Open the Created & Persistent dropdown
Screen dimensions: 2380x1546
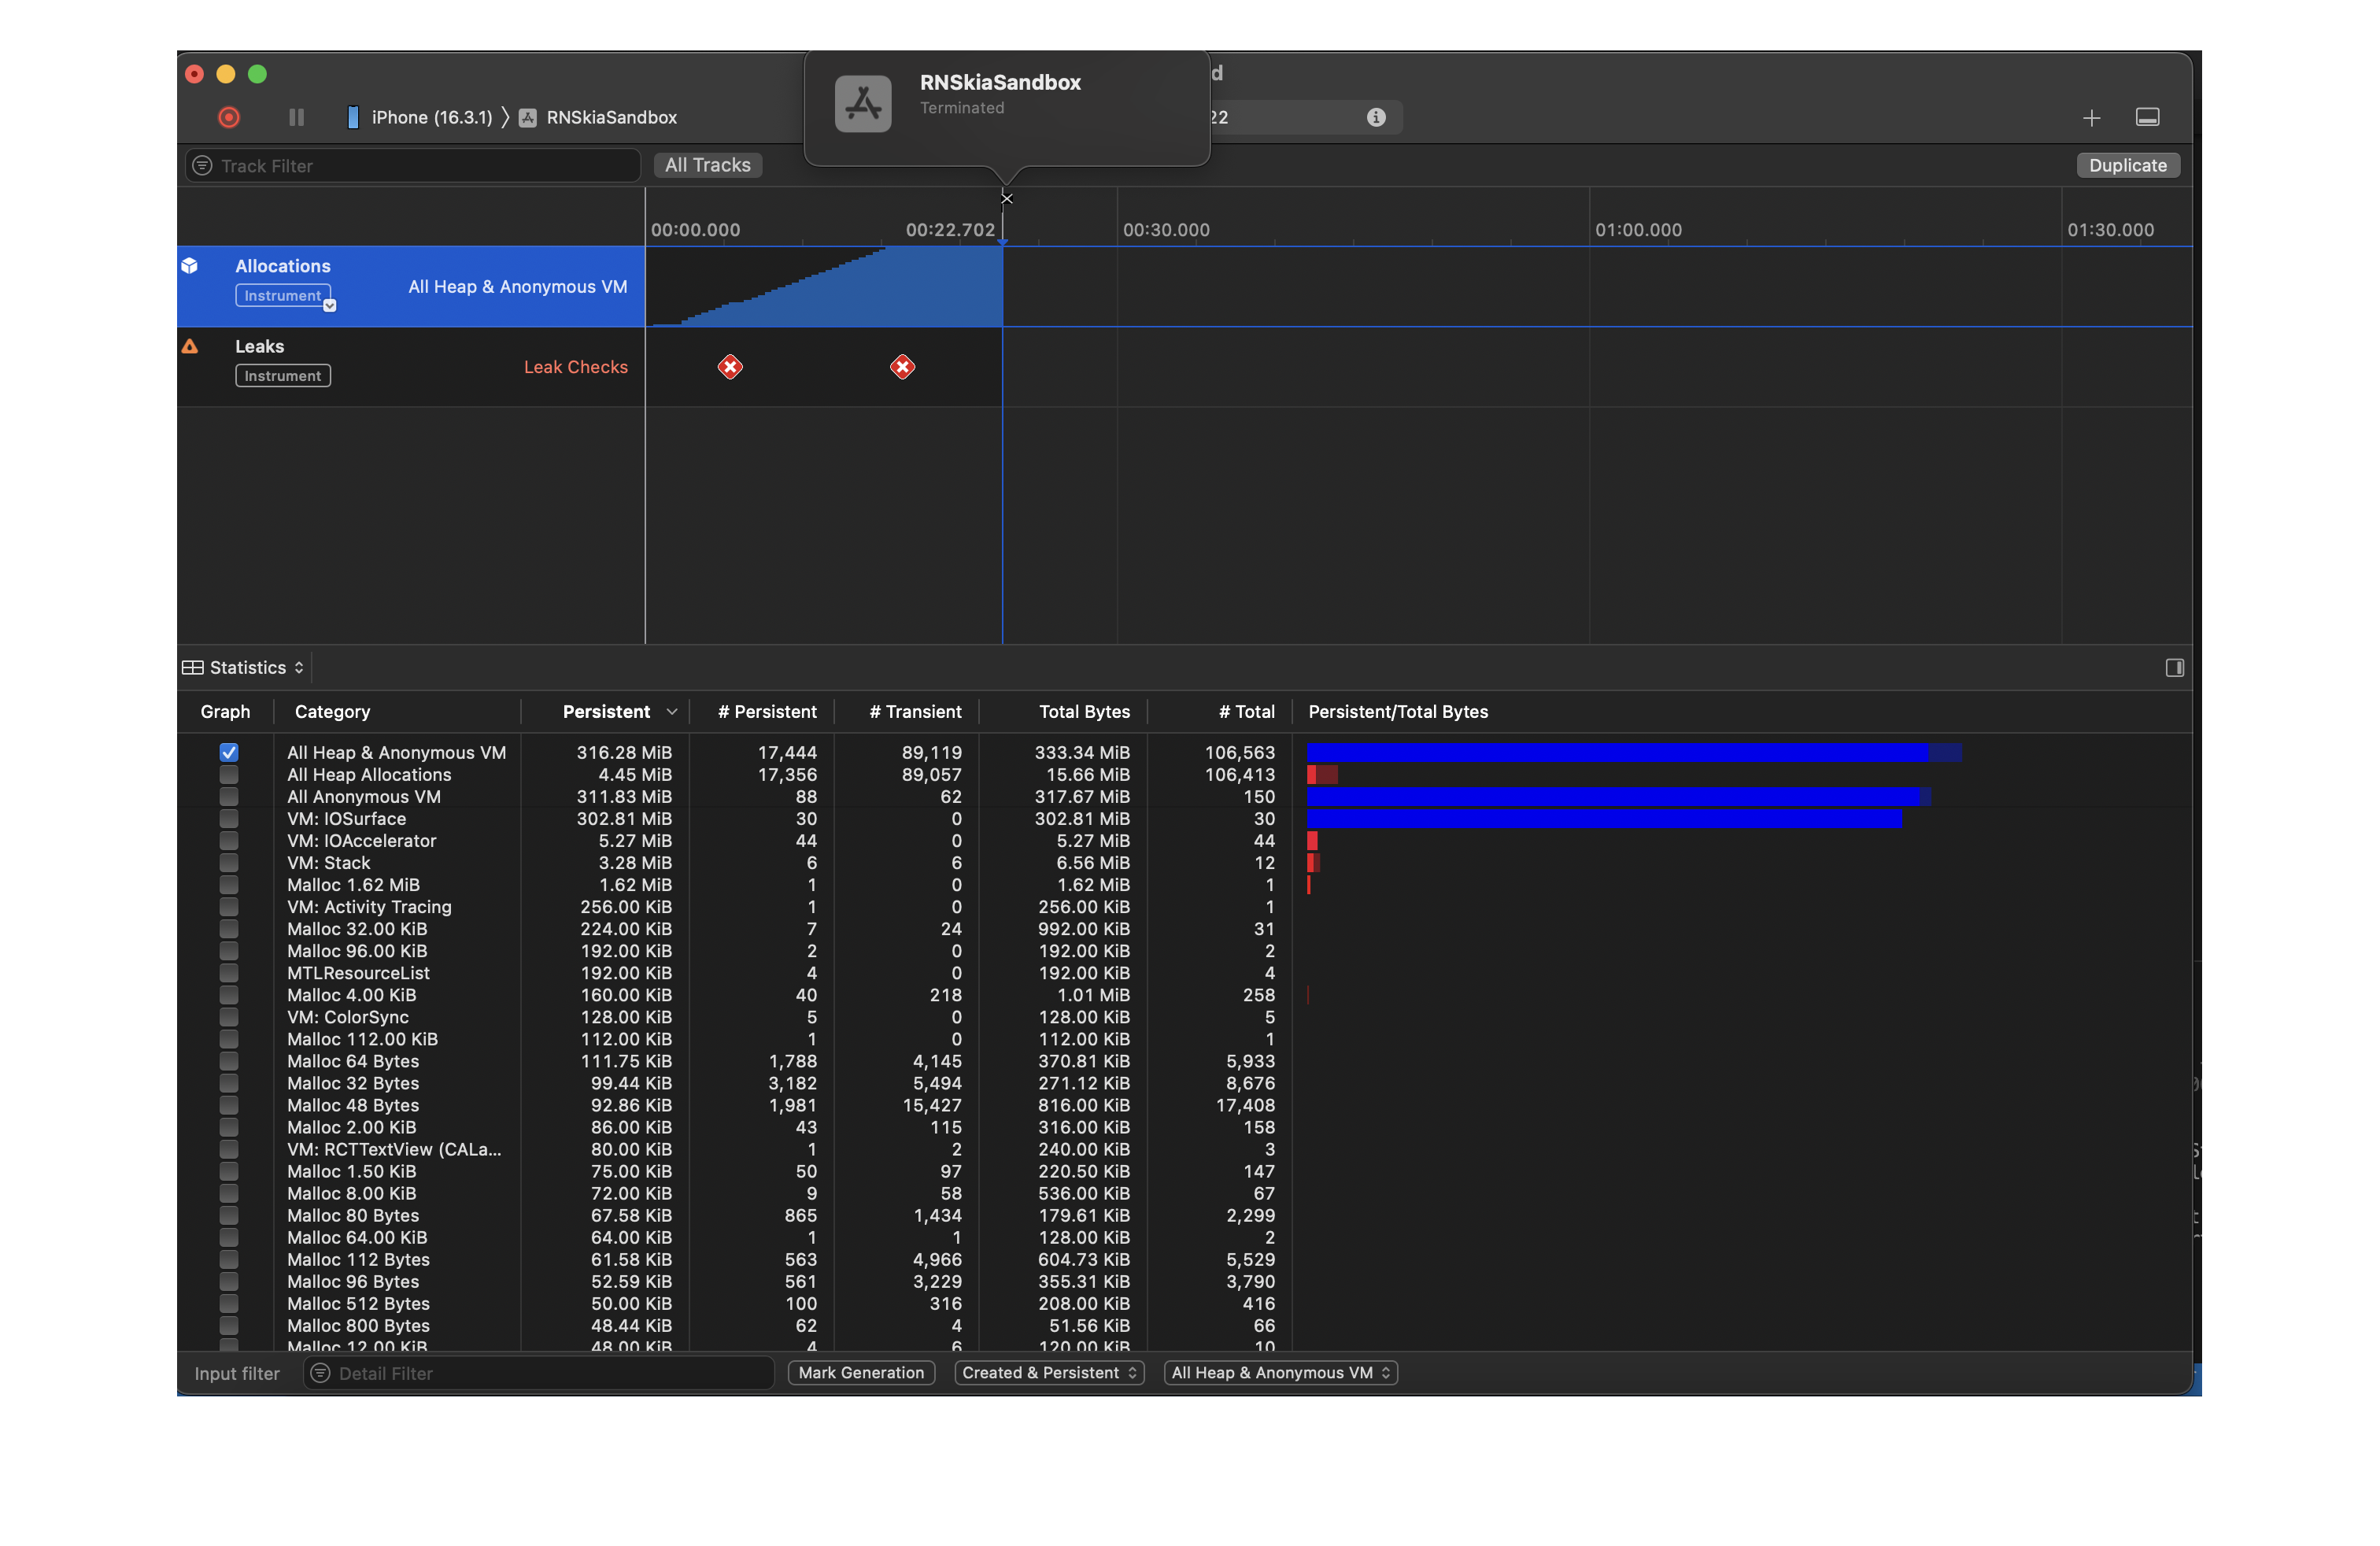pyautogui.click(x=1049, y=1373)
